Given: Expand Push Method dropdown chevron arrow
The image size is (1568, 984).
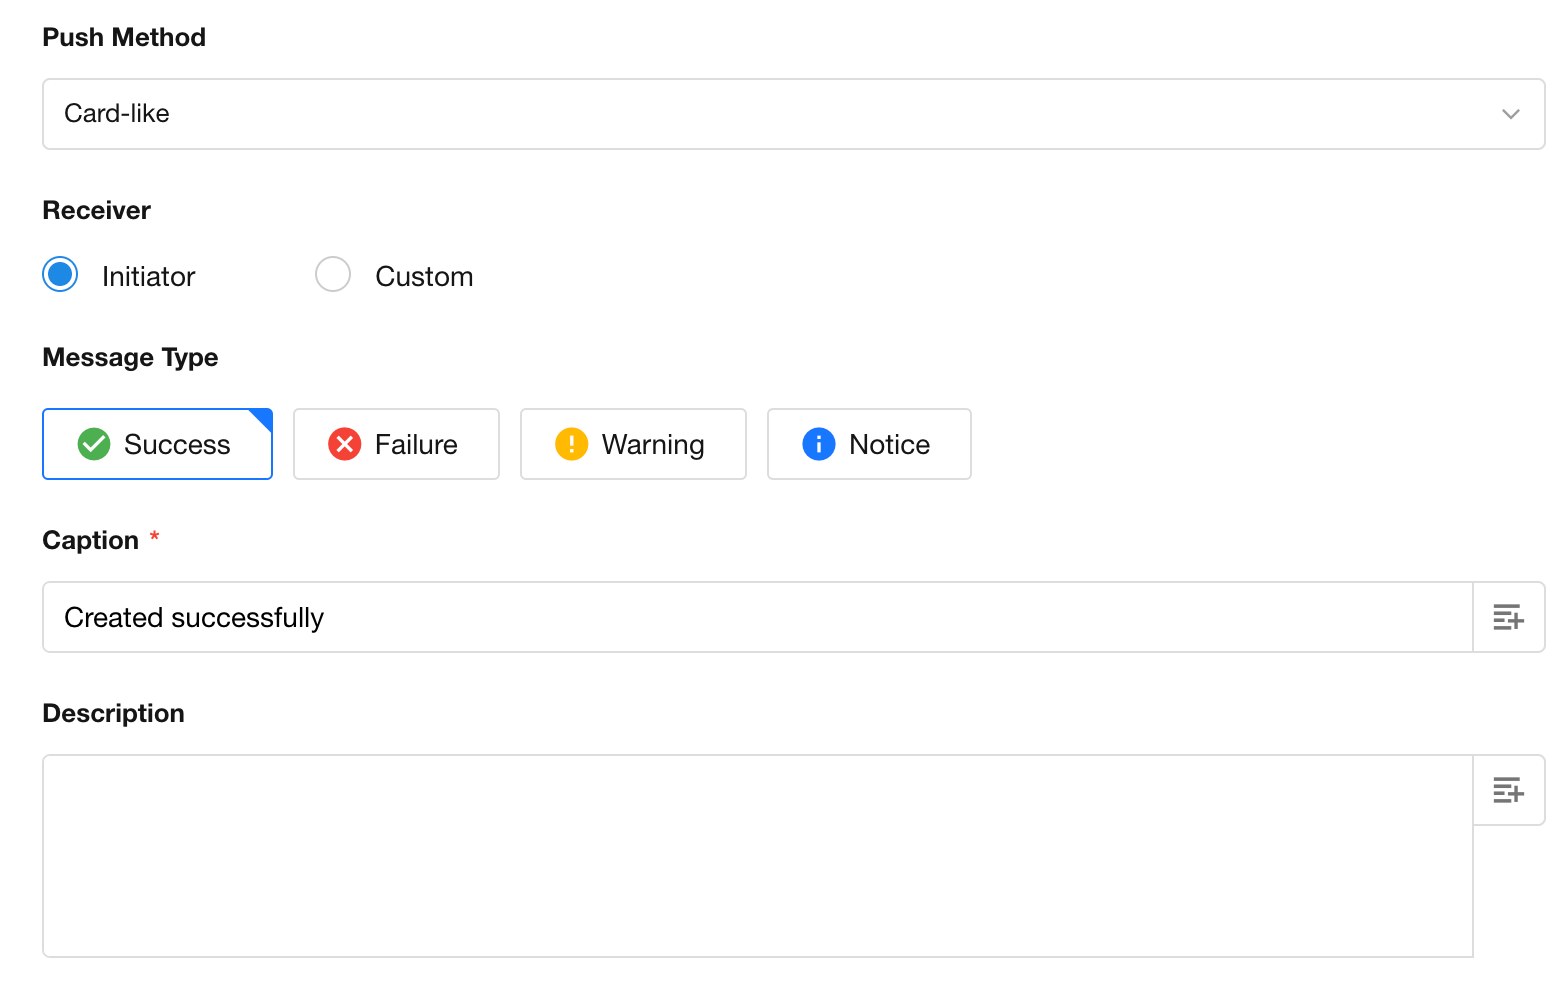Looking at the screenshot, I should coord(1510,114).
